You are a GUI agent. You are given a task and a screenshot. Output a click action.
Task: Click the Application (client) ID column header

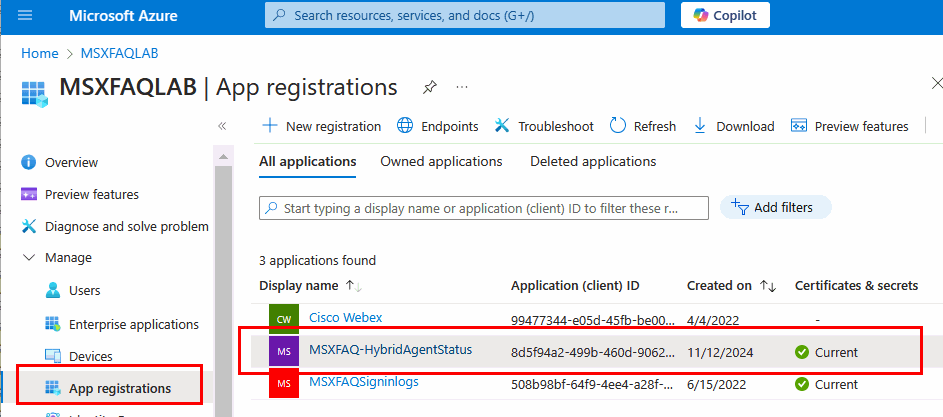[575, 286]
